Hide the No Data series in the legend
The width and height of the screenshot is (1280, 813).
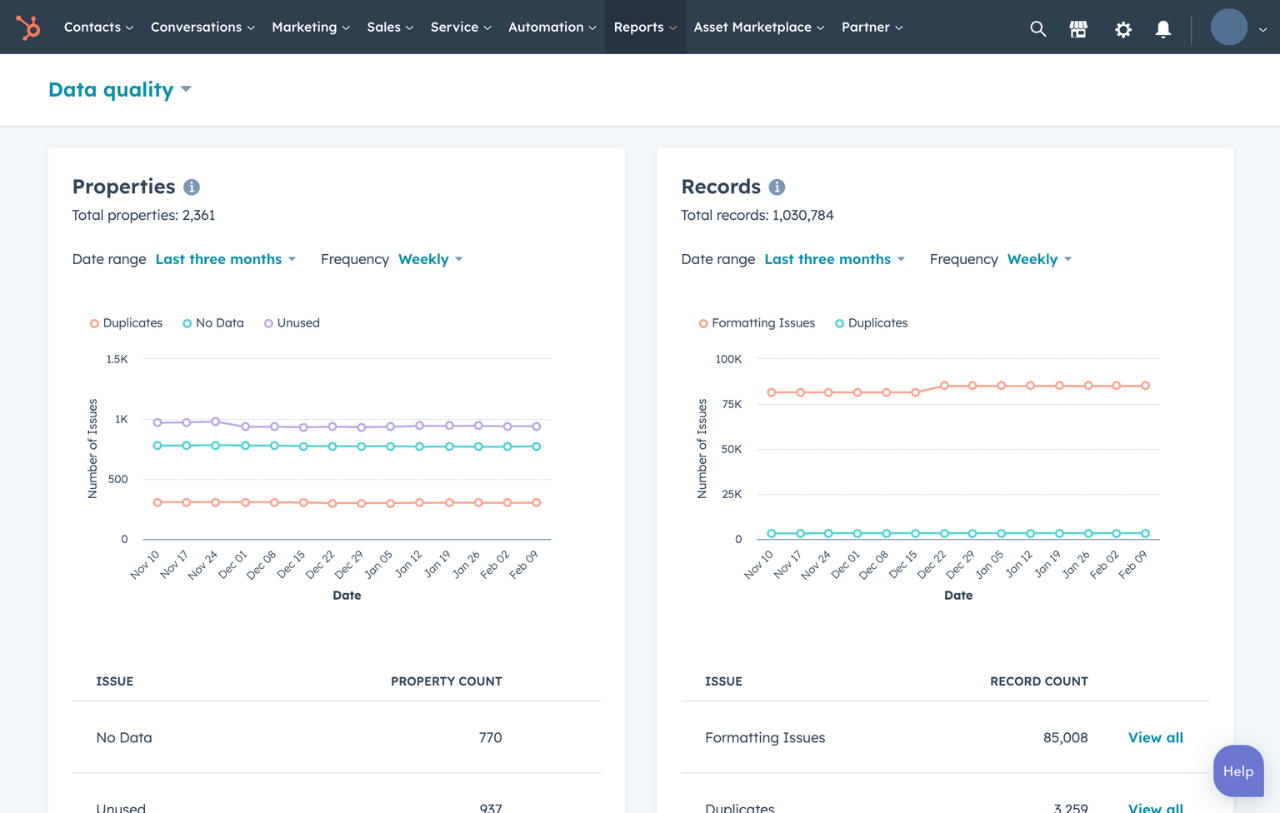coord(213,322)
